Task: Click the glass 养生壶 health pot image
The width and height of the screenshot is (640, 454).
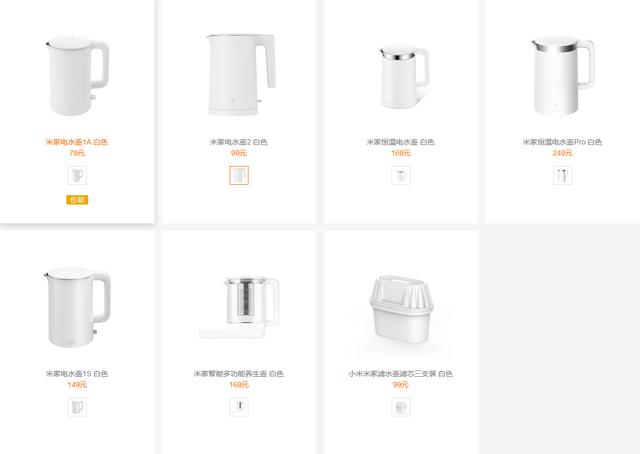Action: [x=239, y=307]
